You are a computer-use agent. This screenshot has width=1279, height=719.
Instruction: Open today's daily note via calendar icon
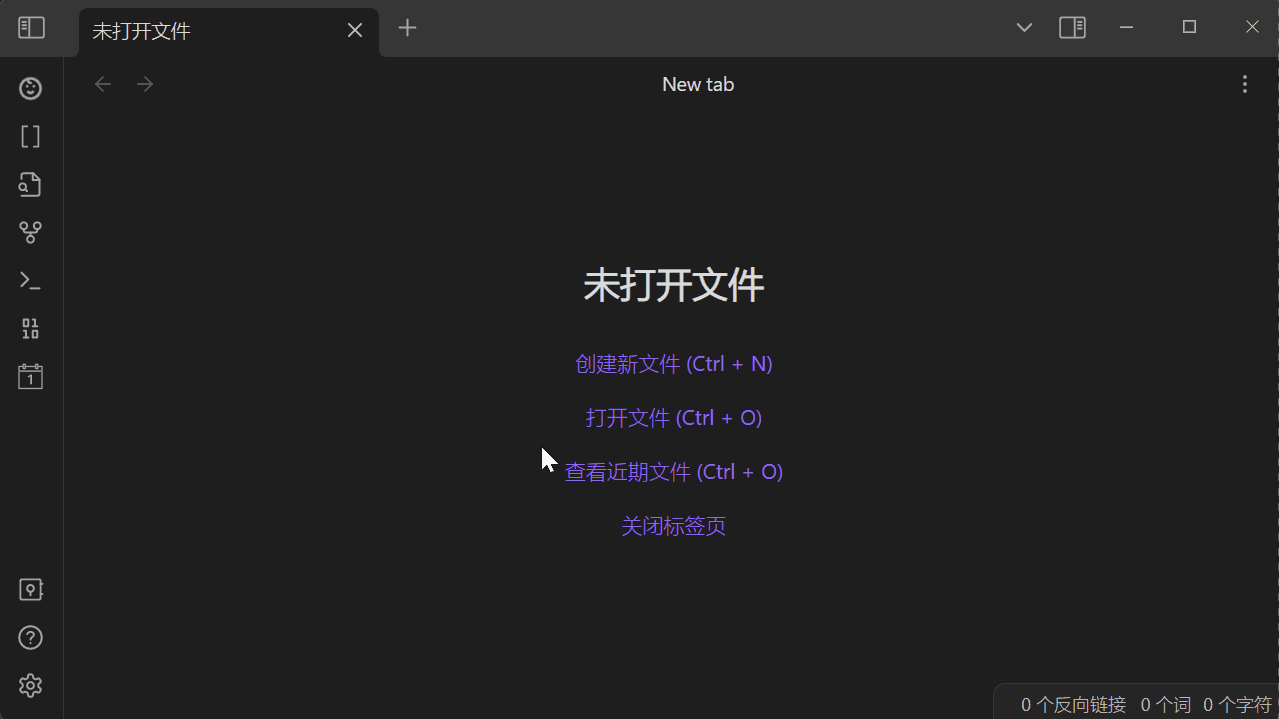click(30, 376)
